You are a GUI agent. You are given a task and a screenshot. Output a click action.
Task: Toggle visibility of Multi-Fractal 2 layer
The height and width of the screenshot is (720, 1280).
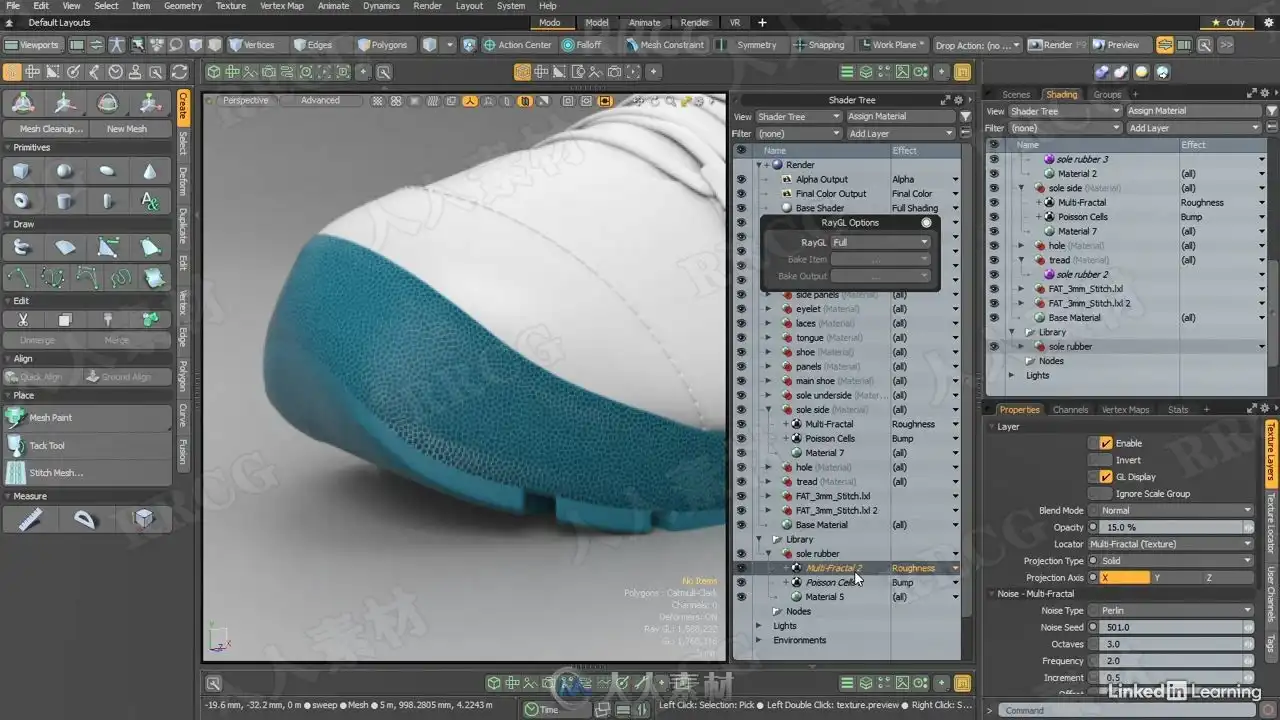[x=741, y=568]
